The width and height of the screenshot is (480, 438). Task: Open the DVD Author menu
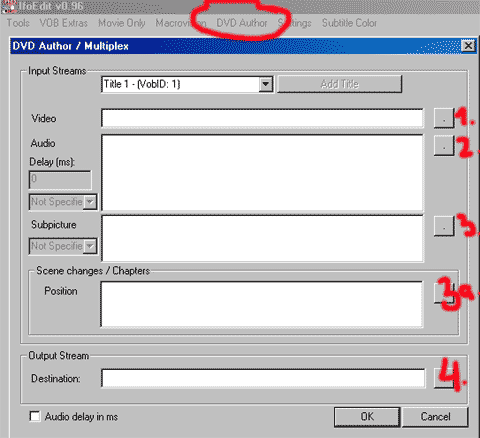point(242,23)
